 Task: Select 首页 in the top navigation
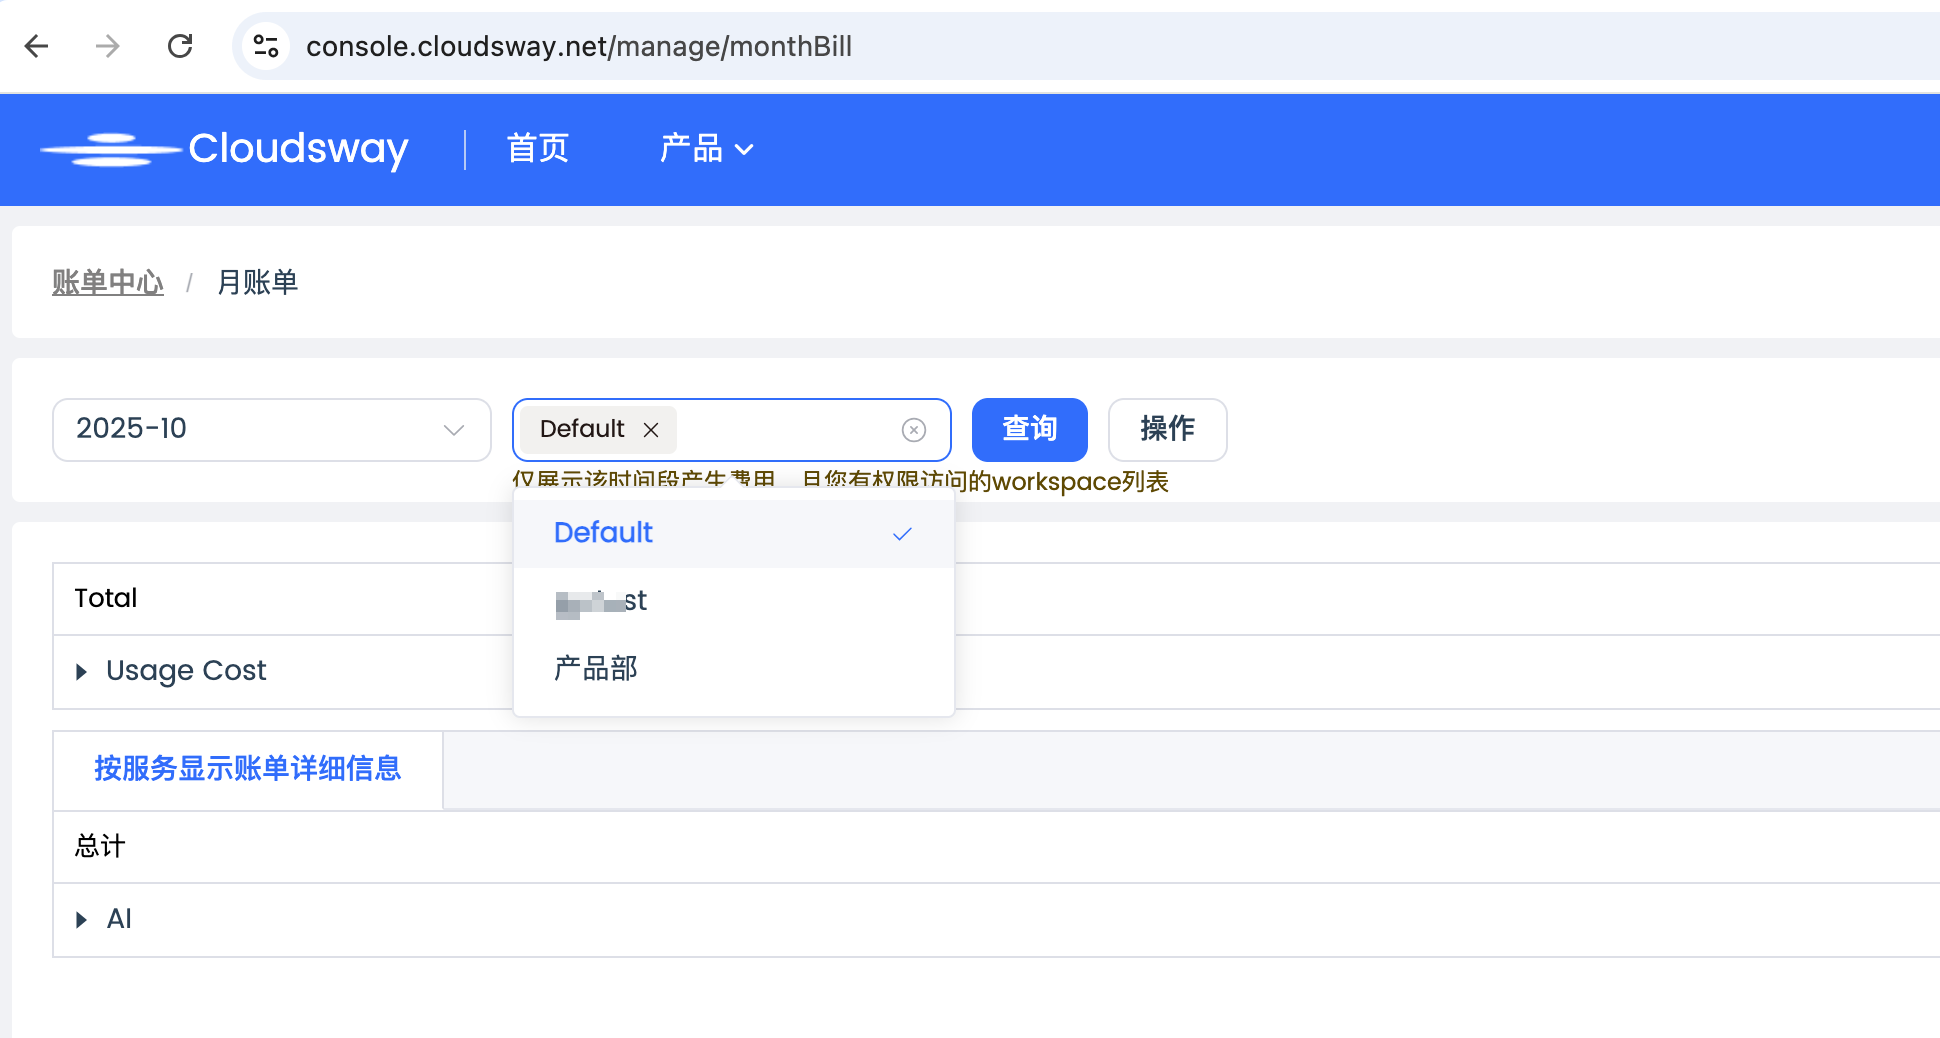tap(537, 148)
